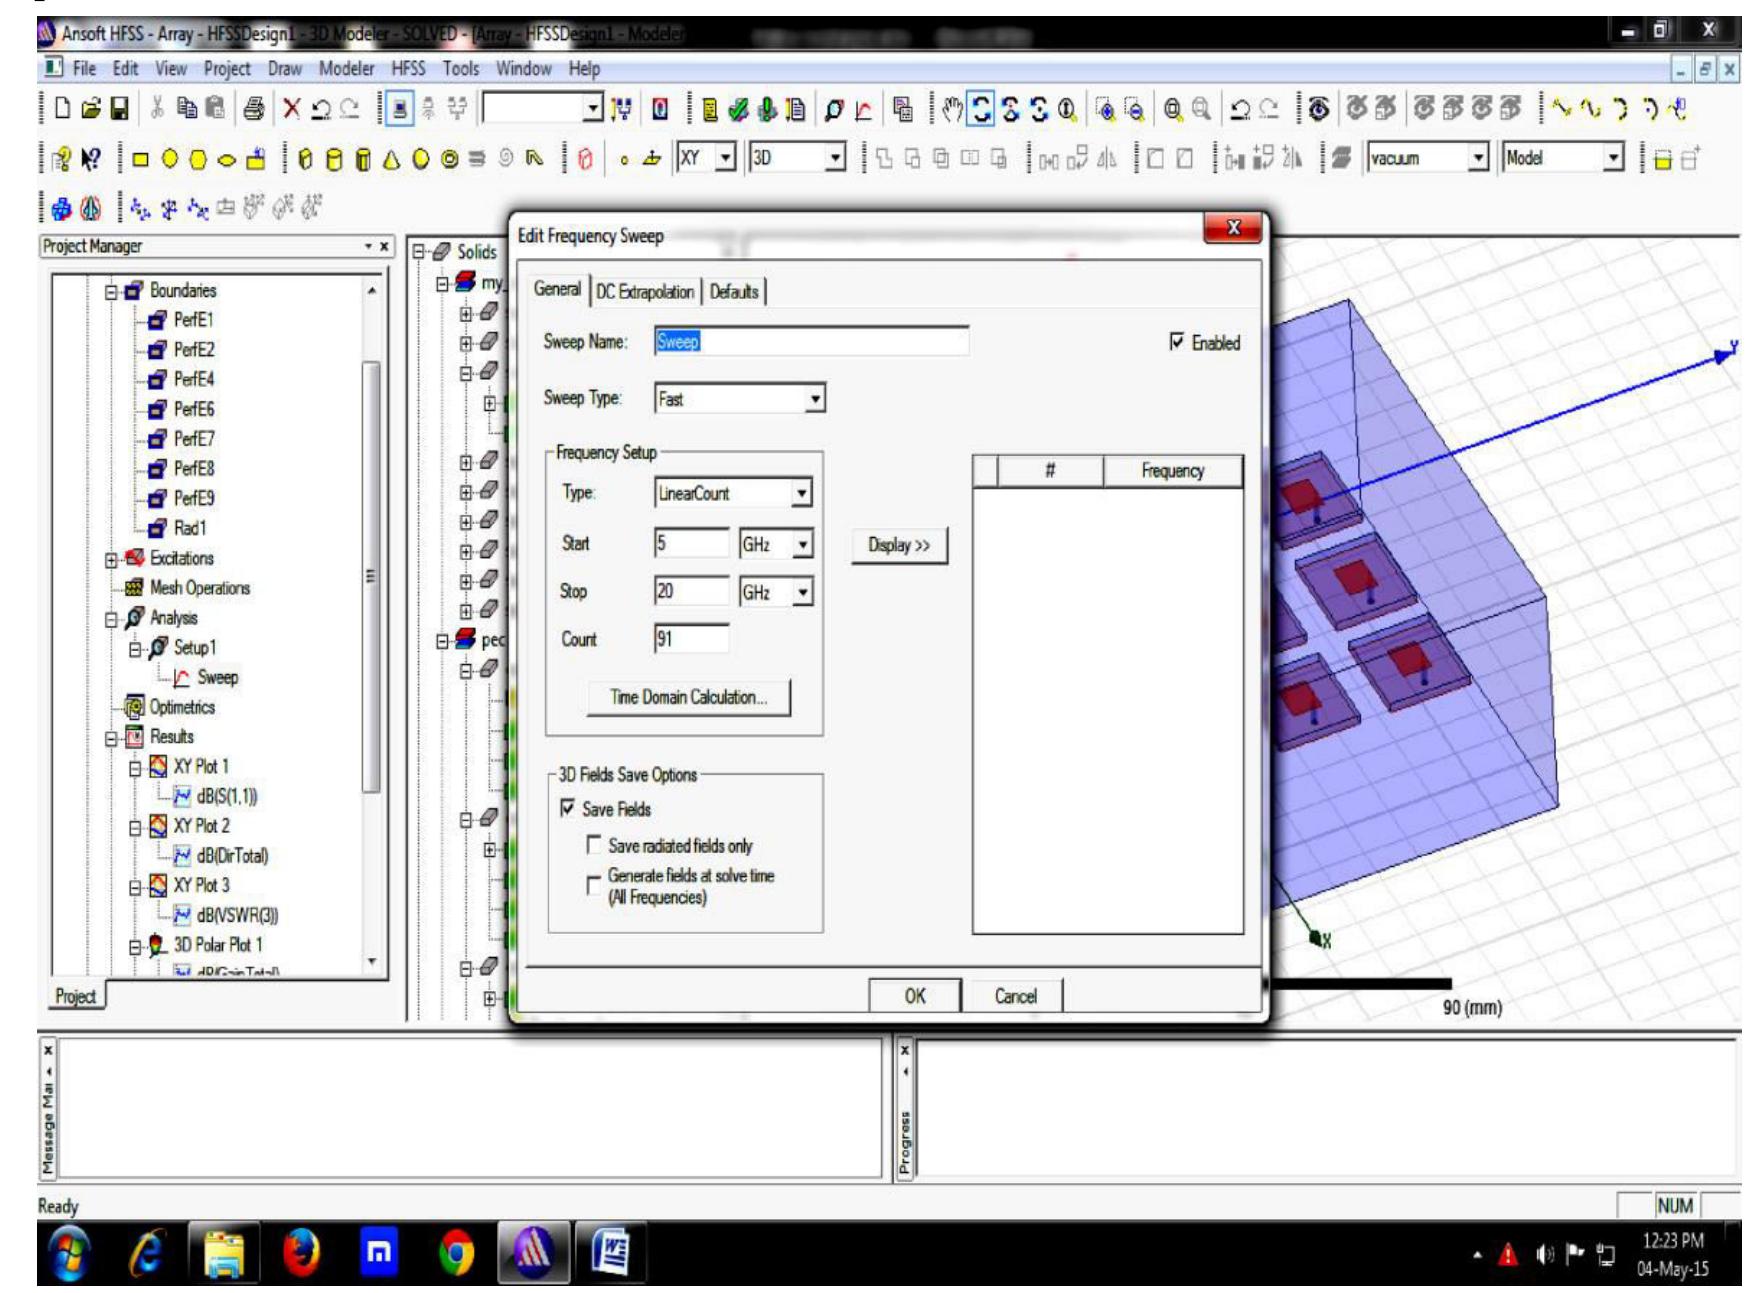Viewport: 1748px width, 1293px height.
Task: Select the Draw cone tool
Action: click(392, 159)
